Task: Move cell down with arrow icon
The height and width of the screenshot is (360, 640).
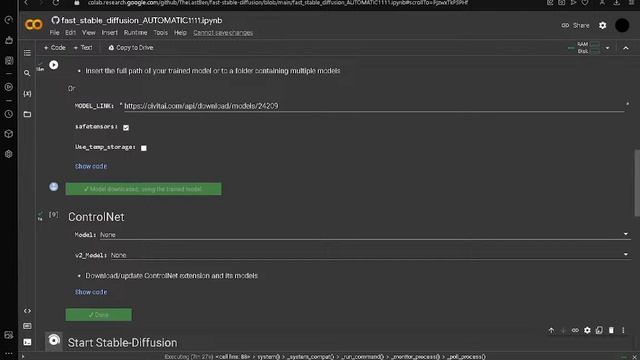Action: point(563,330)
